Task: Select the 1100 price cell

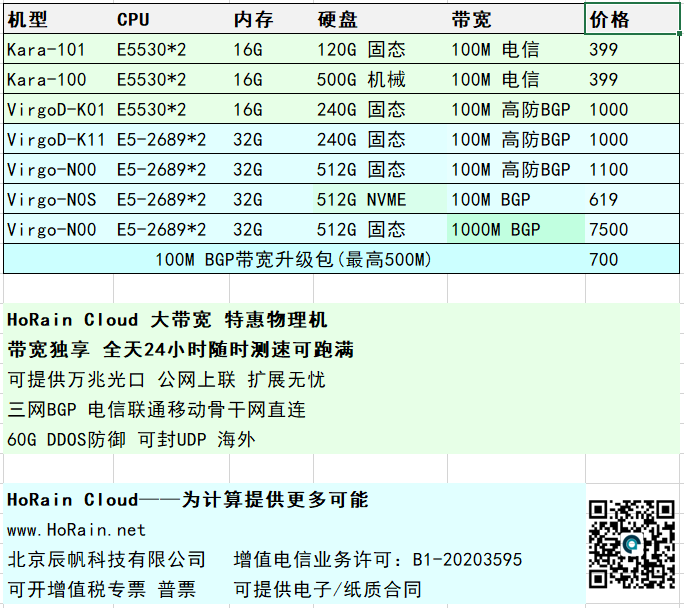Action: (x=632, y=170)
